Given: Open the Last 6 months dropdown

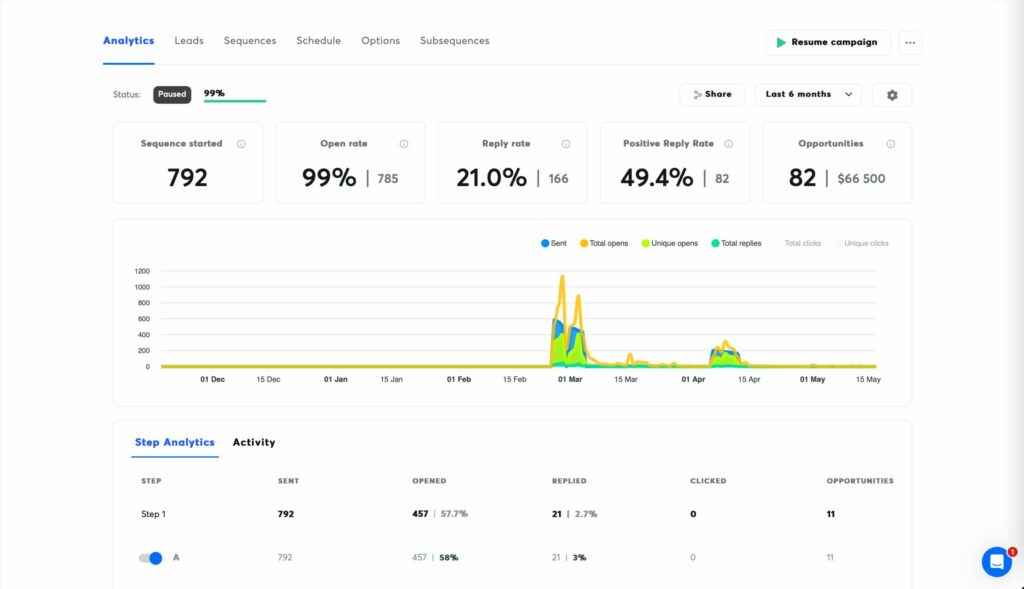Looking at the screenshot, I should pyautogui.click(x=808, y=94).
